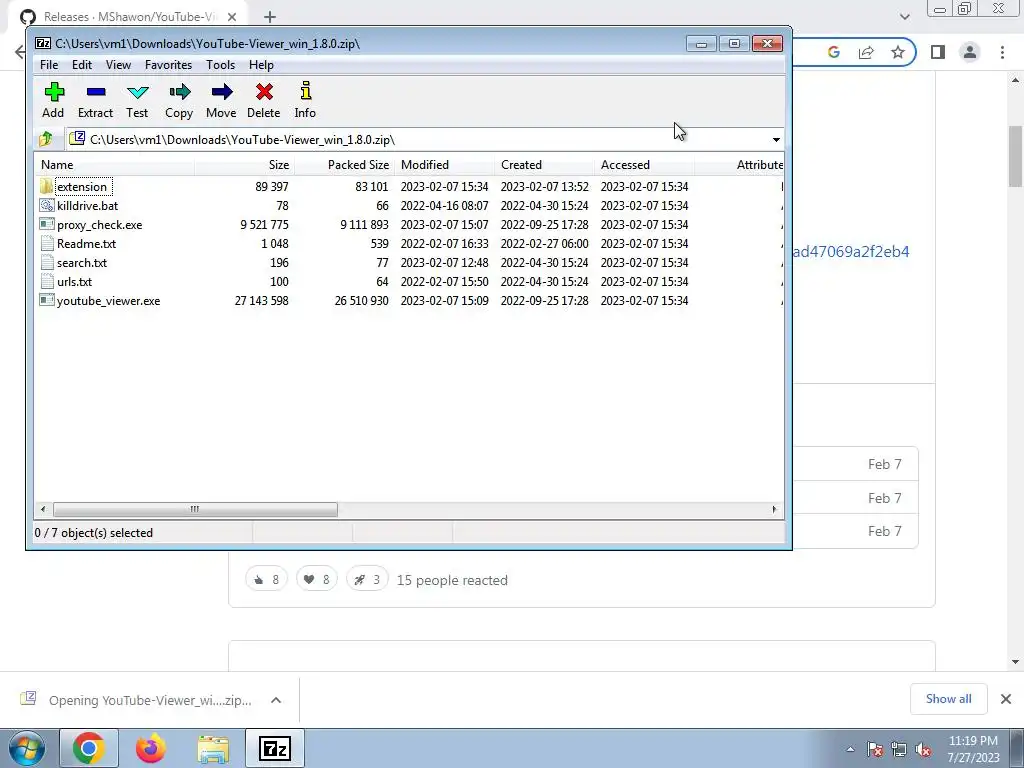Select search.txt in the file list
The image size is (1024, 768).
click(82, 263)
